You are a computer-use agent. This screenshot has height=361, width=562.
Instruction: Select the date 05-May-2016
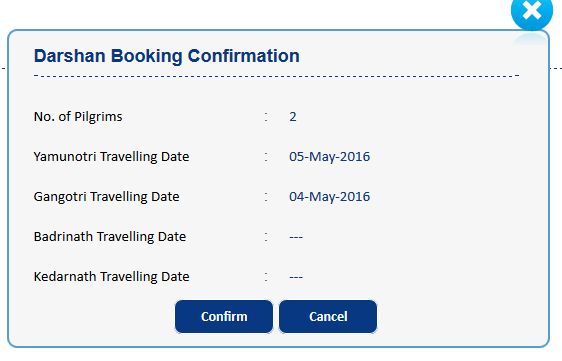[330, 157]
